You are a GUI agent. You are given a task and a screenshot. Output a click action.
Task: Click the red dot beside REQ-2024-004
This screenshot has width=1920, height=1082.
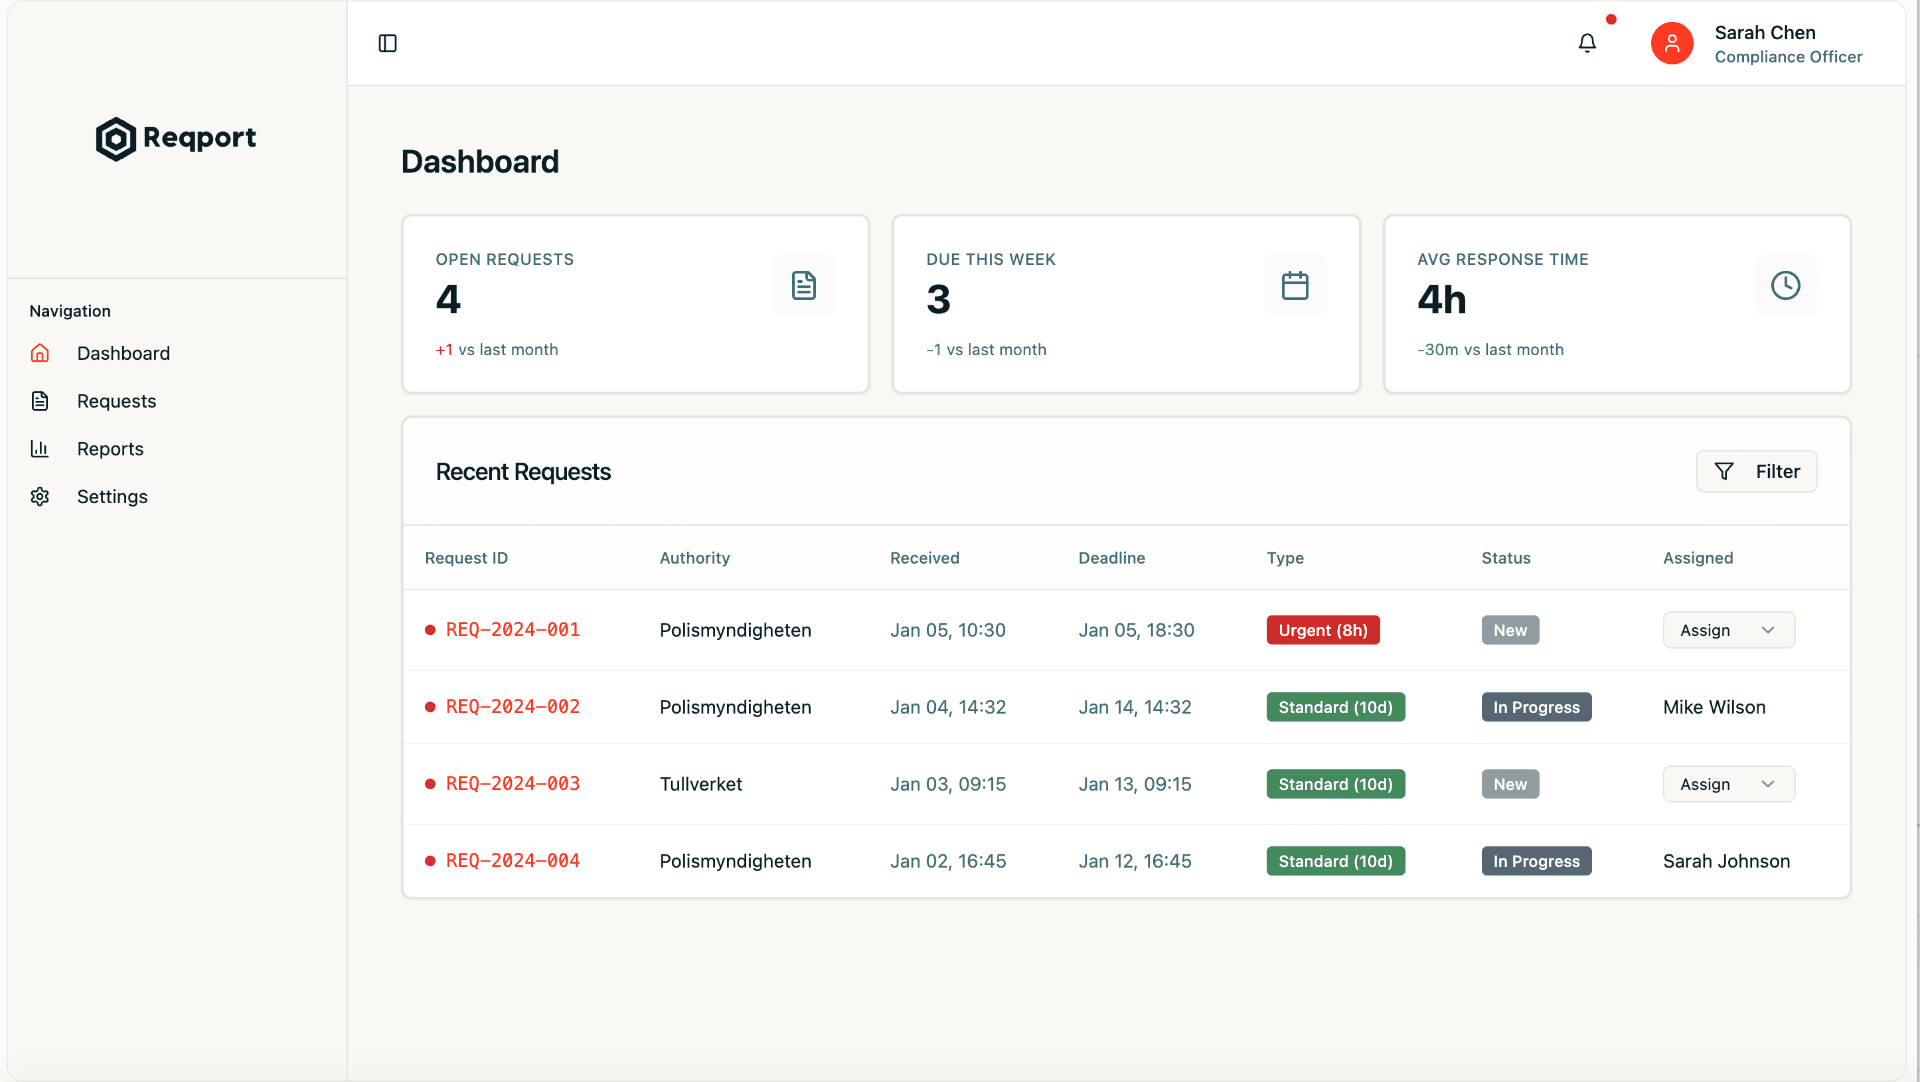[430, 861]
